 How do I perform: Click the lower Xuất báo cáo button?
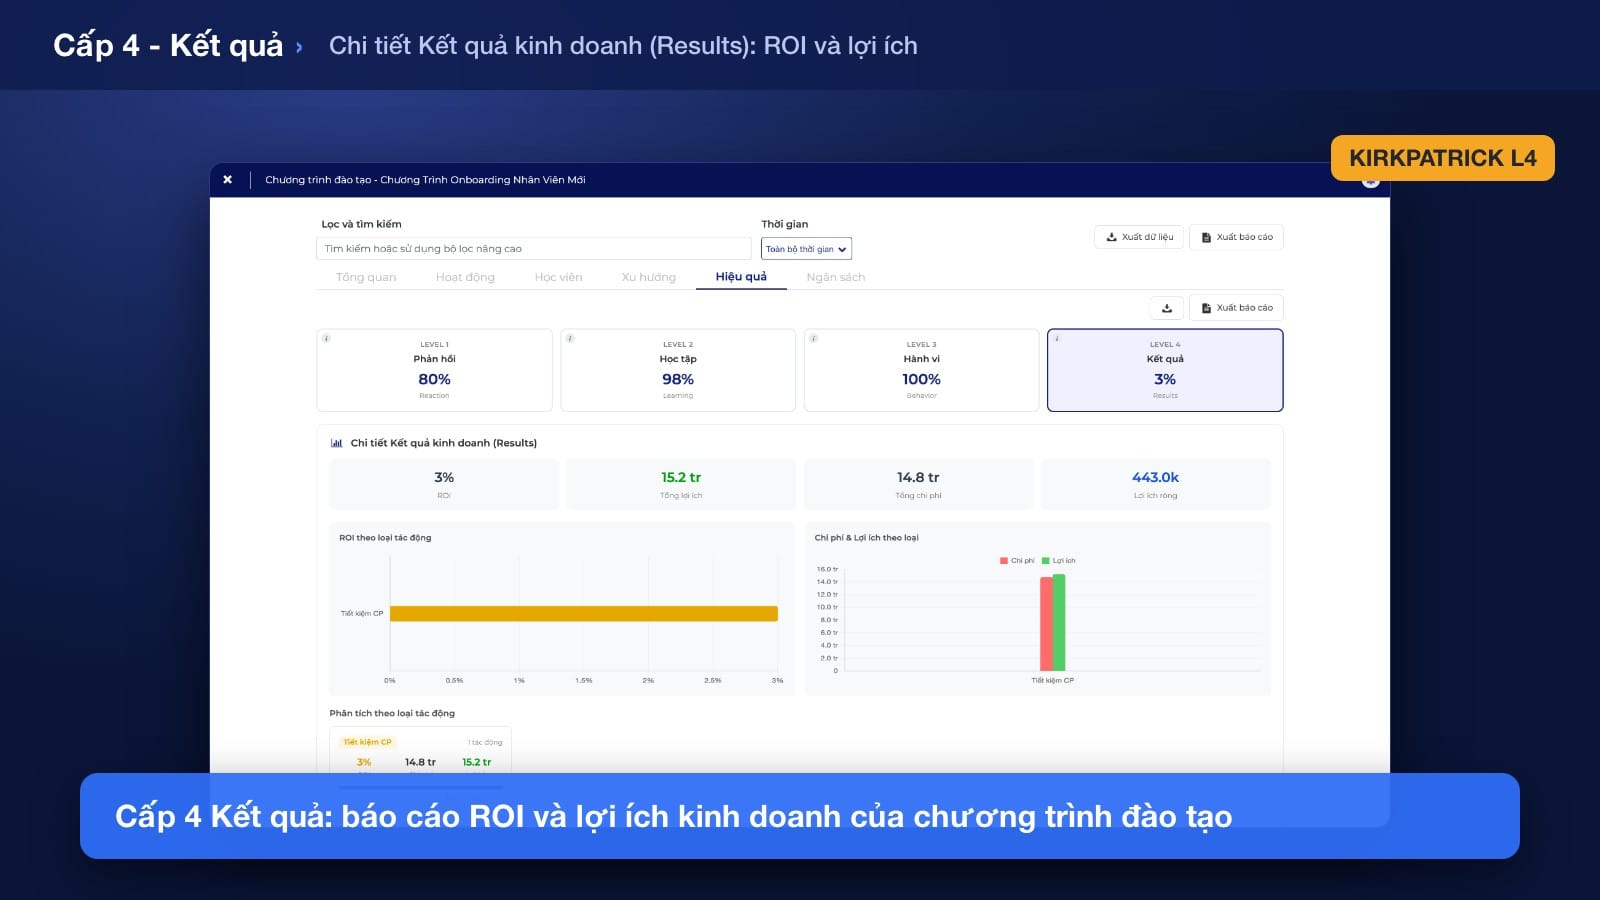click(x=1236, y=308)
